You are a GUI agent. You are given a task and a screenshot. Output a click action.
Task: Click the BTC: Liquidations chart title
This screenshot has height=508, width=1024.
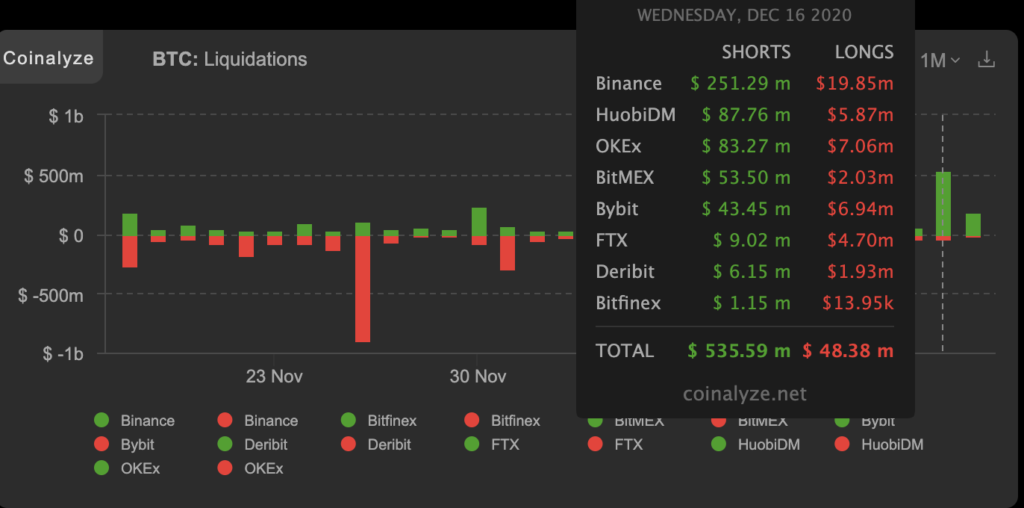230,59
